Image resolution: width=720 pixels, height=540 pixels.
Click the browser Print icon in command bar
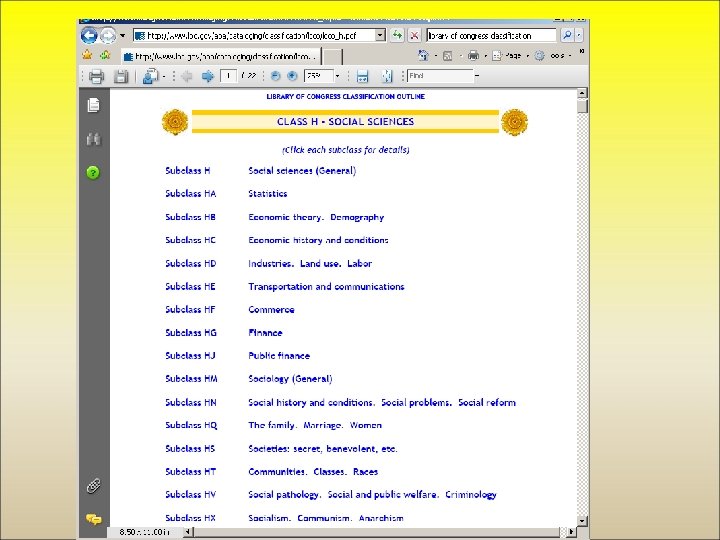pyautogui.click(x=473, y=56)
